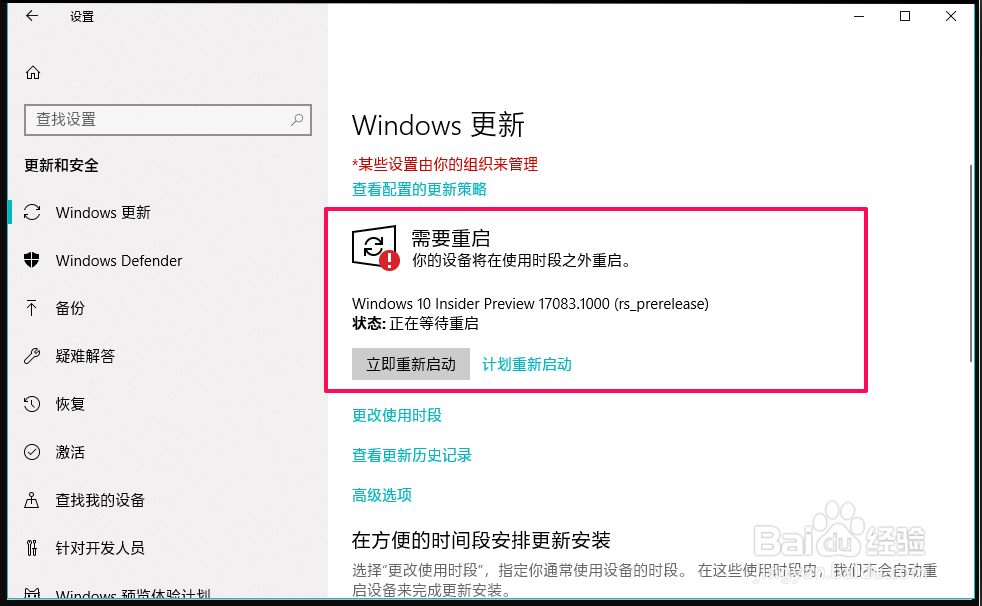
Task: Select 查找我的设备 in sidebar
Action: [x=100, y=500]
